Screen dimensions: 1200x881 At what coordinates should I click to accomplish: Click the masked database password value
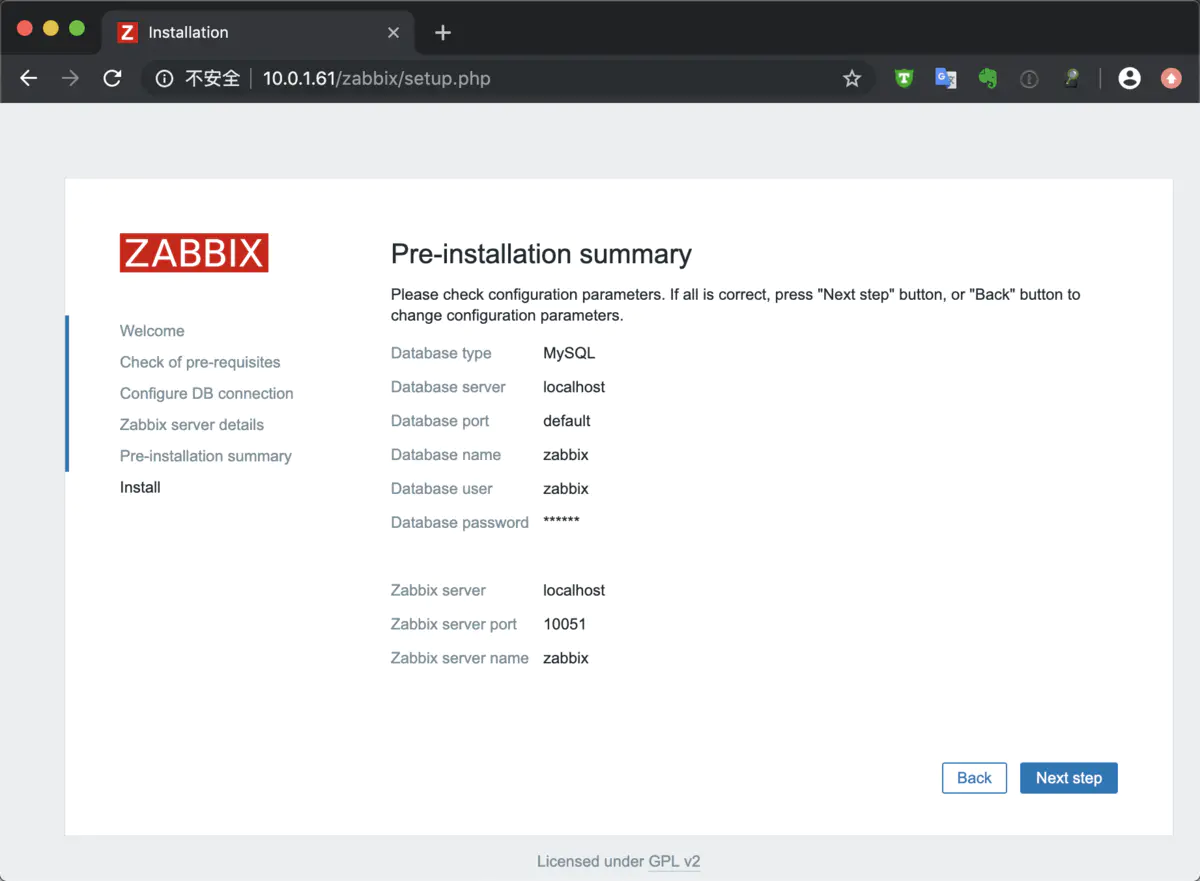pos(561,522)
